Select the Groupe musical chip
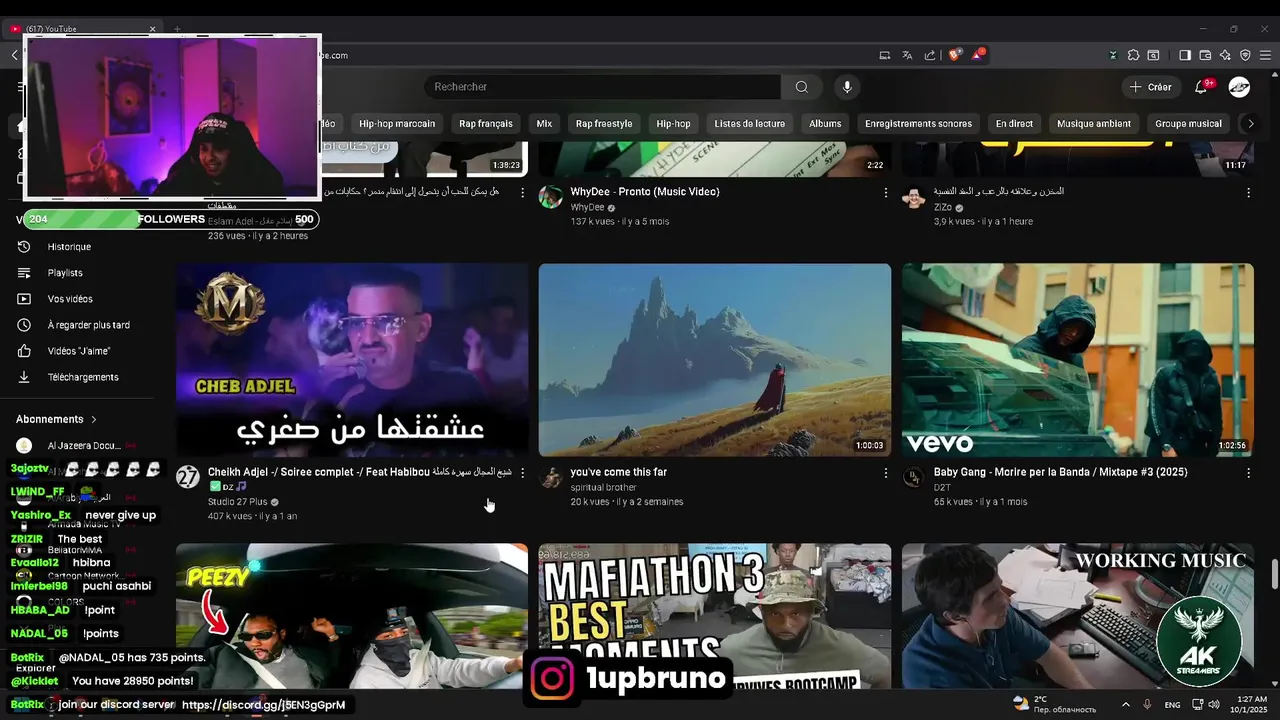This screenshot has width=1280, height=720. coord(1188,124)
